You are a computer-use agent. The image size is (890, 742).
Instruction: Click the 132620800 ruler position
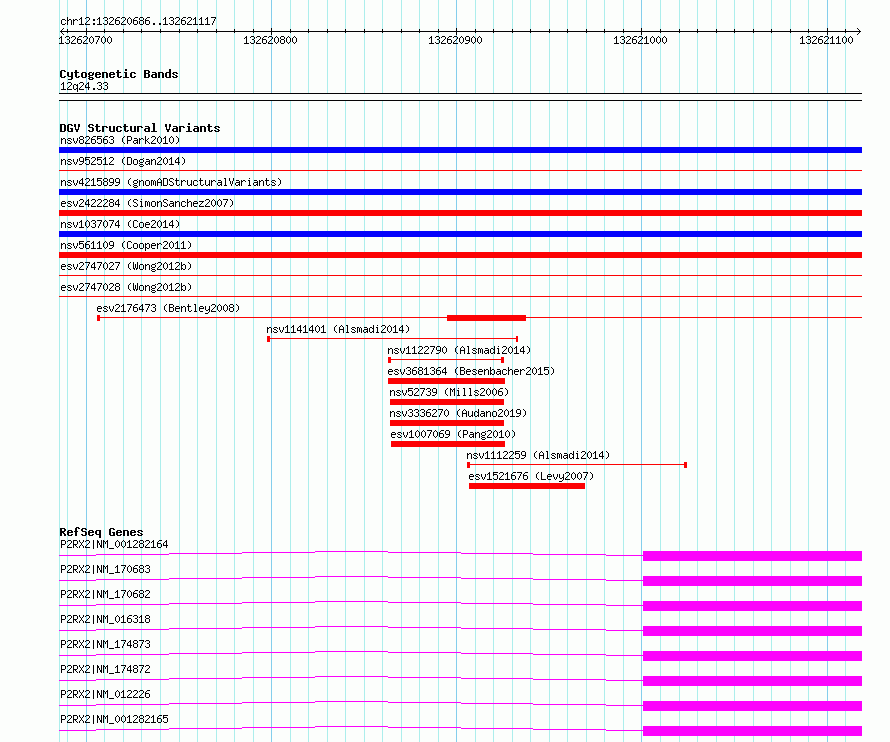click(x=270, y=40)
